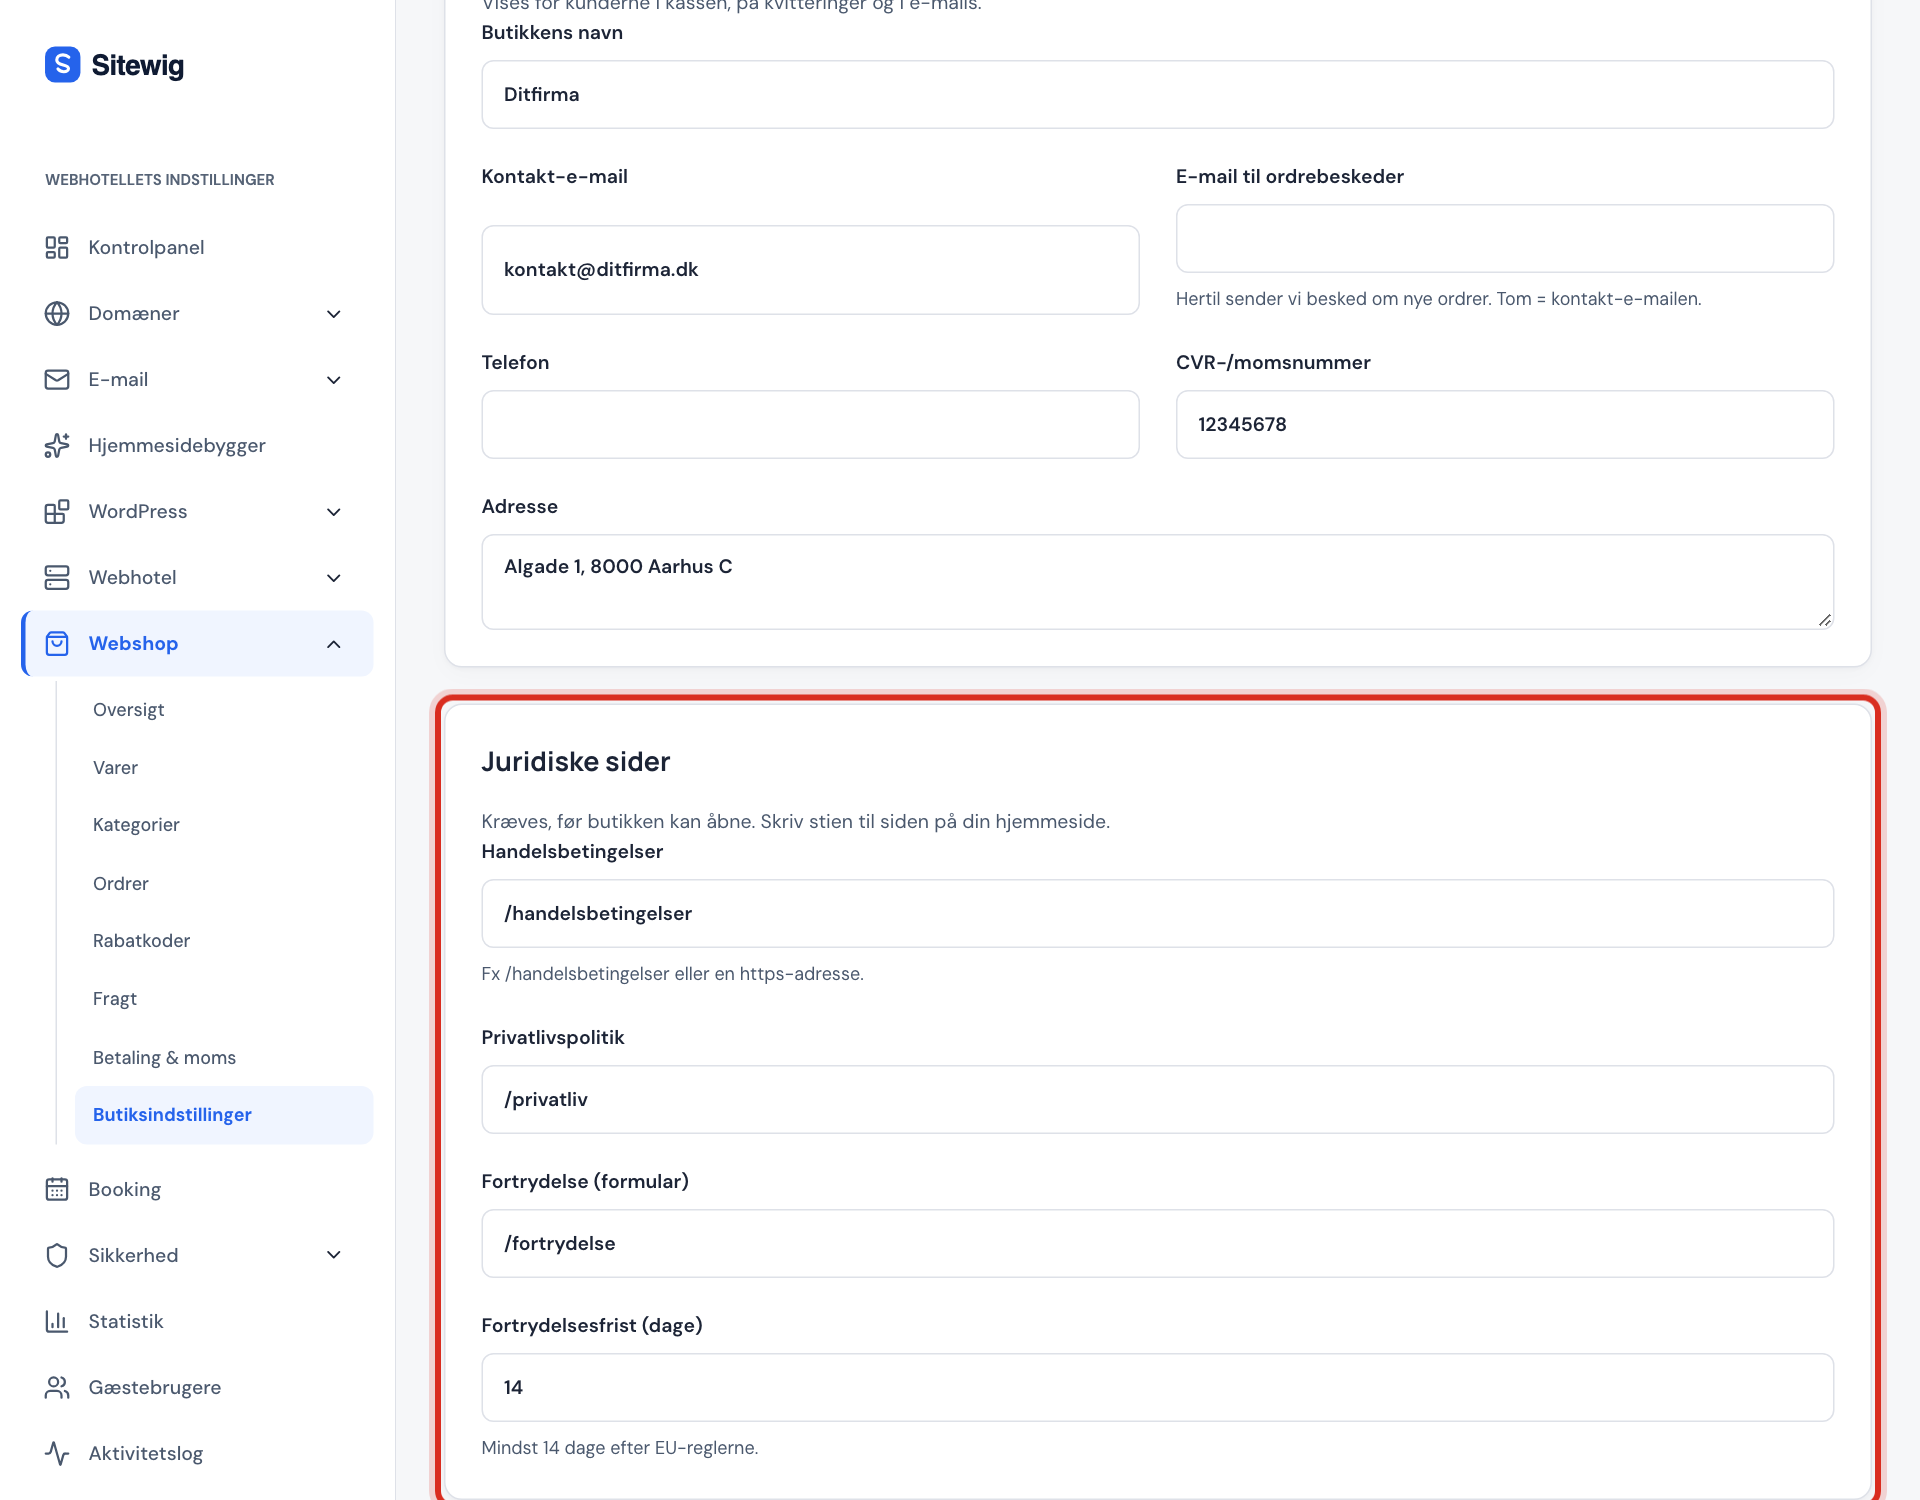
Task: Click the Sitewig brand name
Action: coord(138,65)
